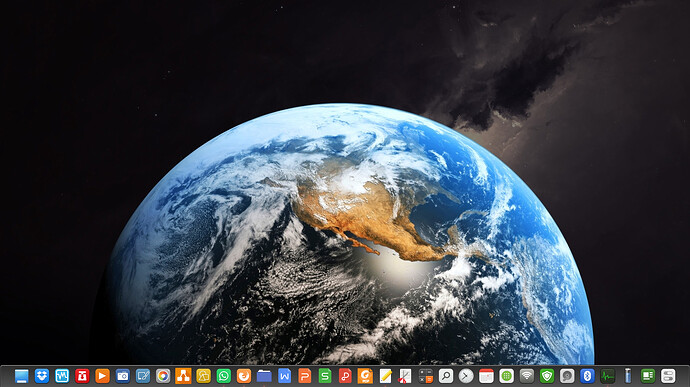The height and width of the screenshot is (387, 690).
Task: Open the drawing tablet pen app
Action: click(x=143, y=376)
